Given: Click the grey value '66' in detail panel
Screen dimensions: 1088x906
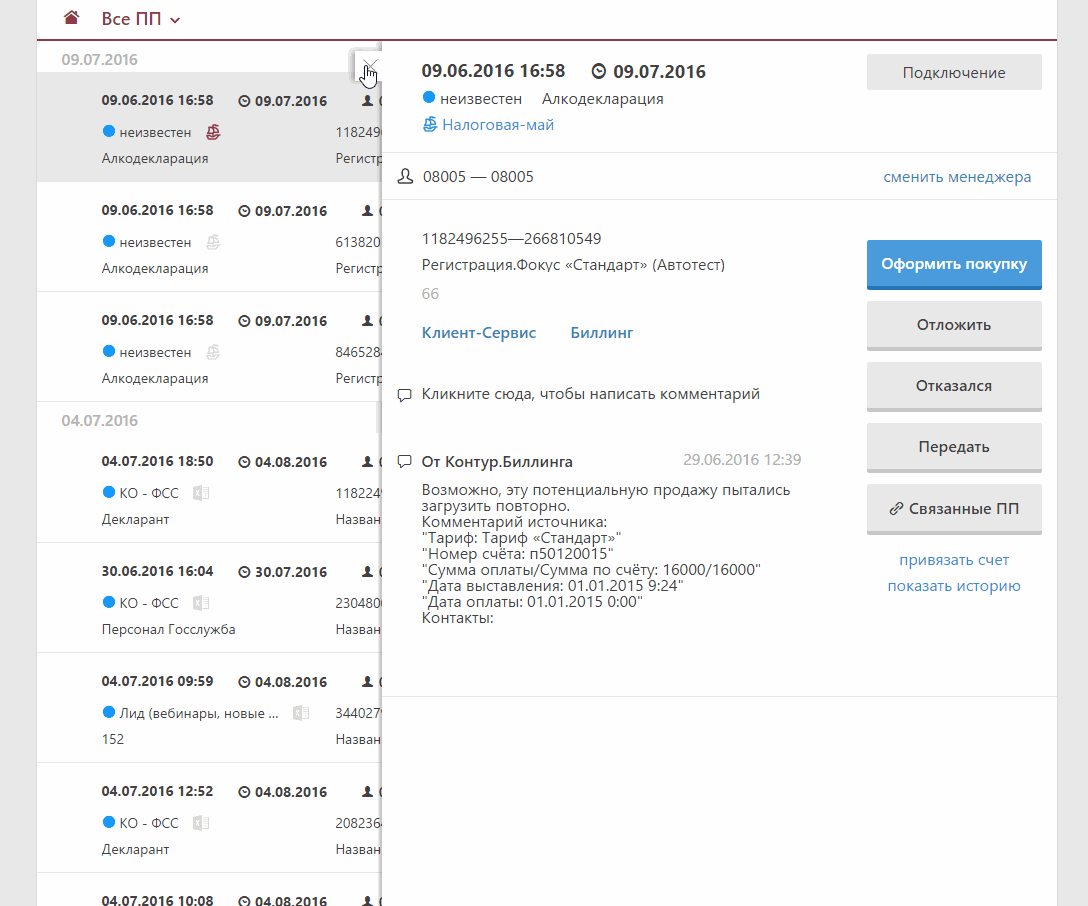Looking at the screenshot, I should pyautogui.click(x=430, y=293).
